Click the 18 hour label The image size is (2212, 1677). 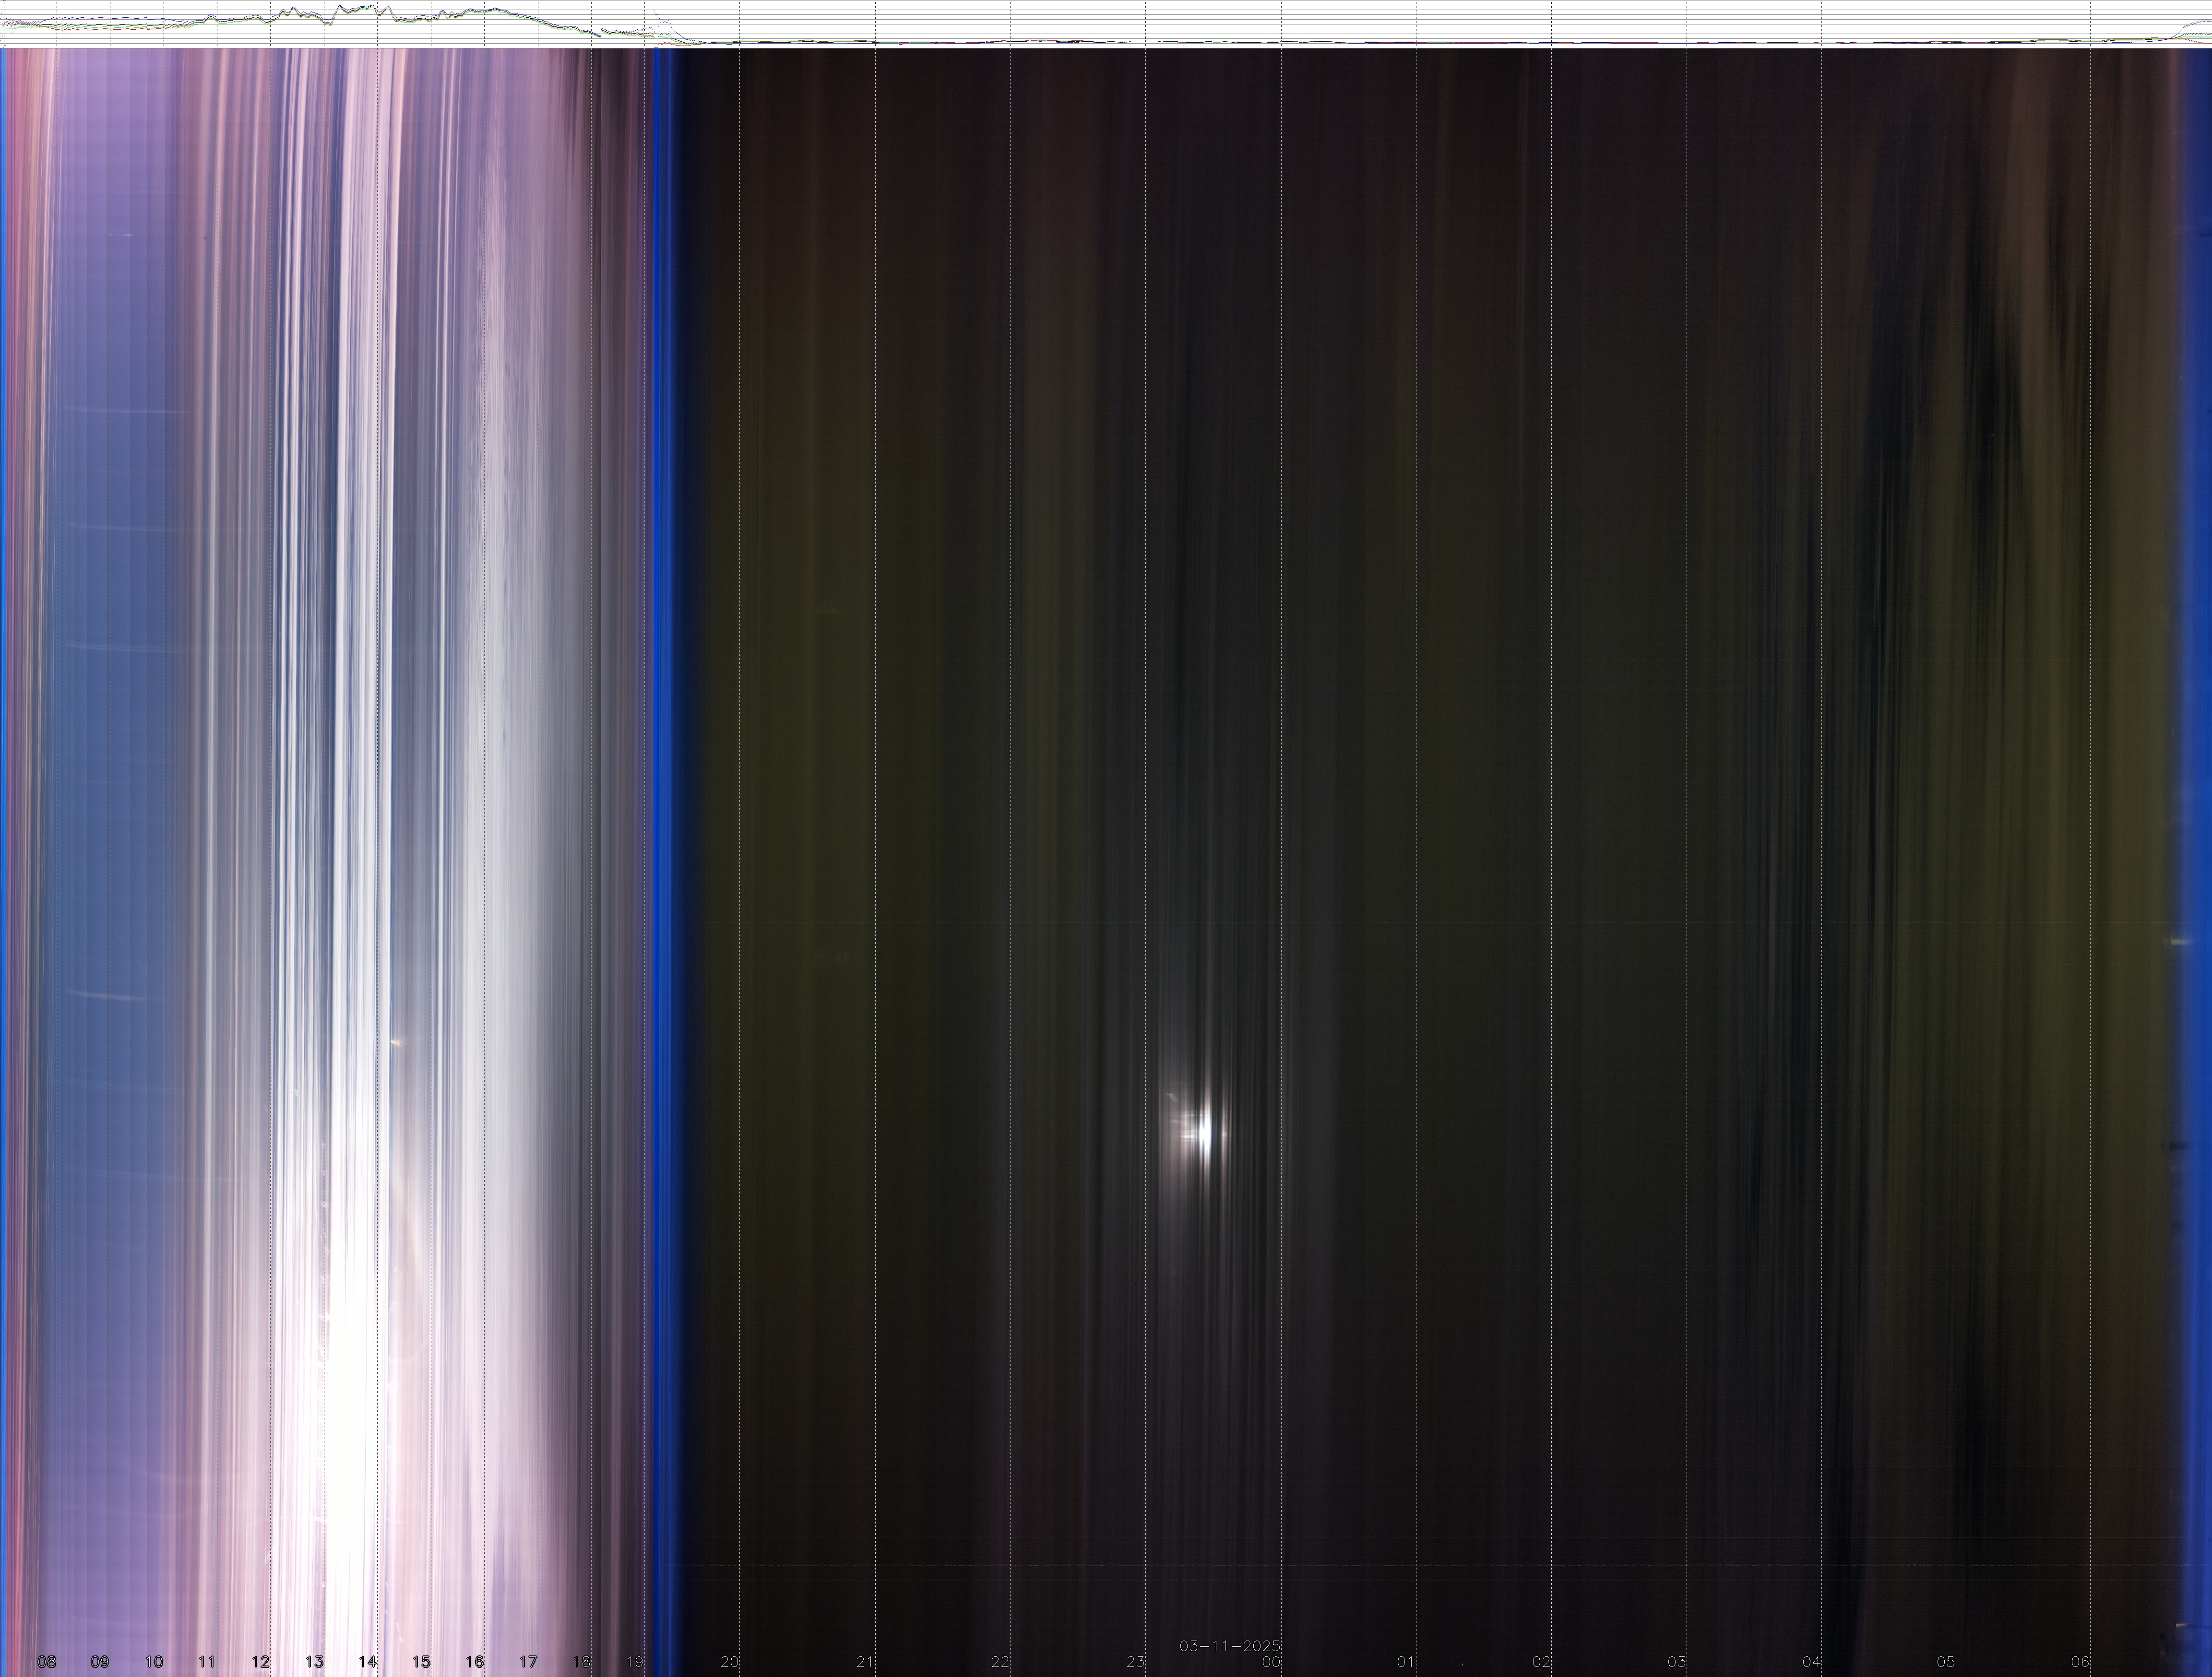(581, 1662)
